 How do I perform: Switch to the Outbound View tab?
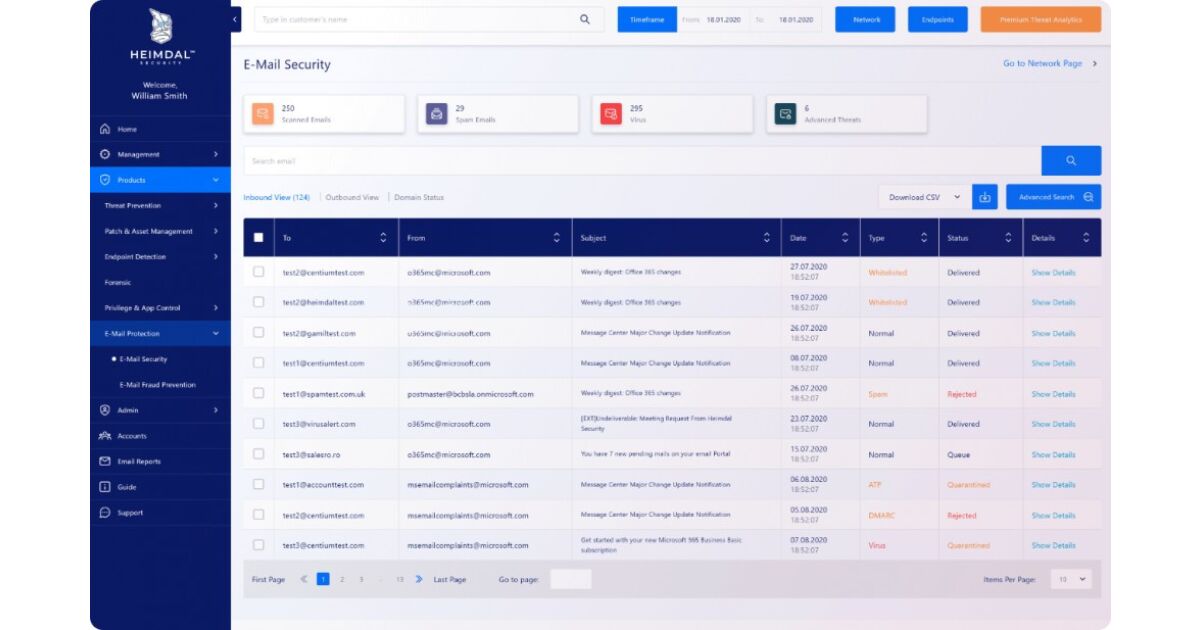352,198
